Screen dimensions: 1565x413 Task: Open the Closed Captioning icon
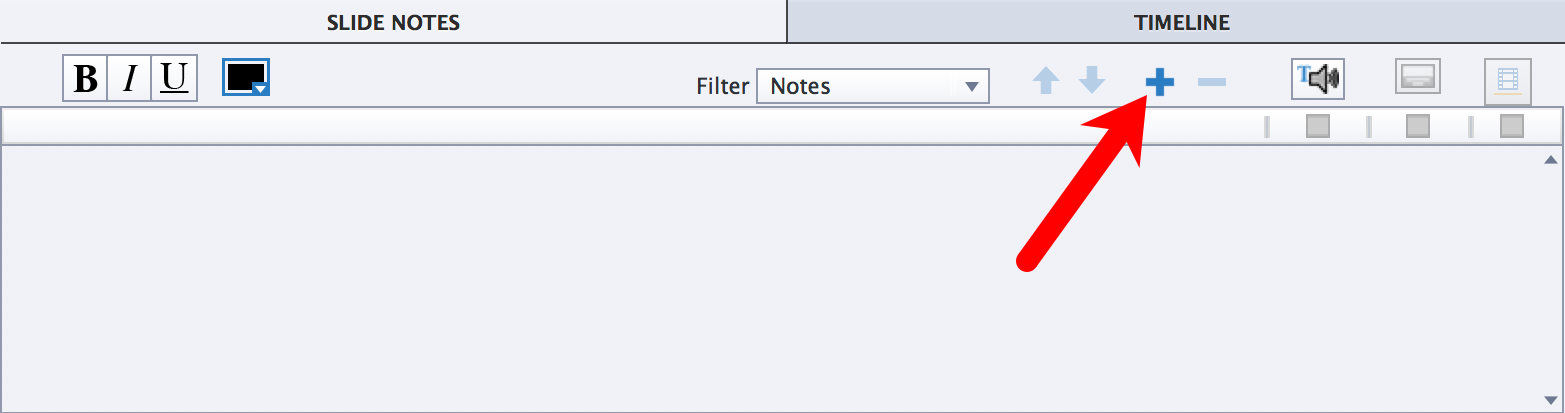pos(1418,77)
